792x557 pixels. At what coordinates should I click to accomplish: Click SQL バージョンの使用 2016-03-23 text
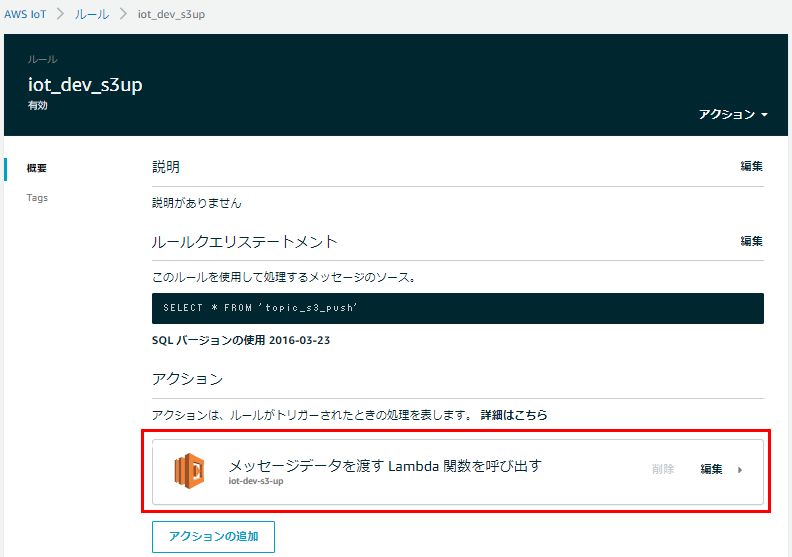[241, 340]
